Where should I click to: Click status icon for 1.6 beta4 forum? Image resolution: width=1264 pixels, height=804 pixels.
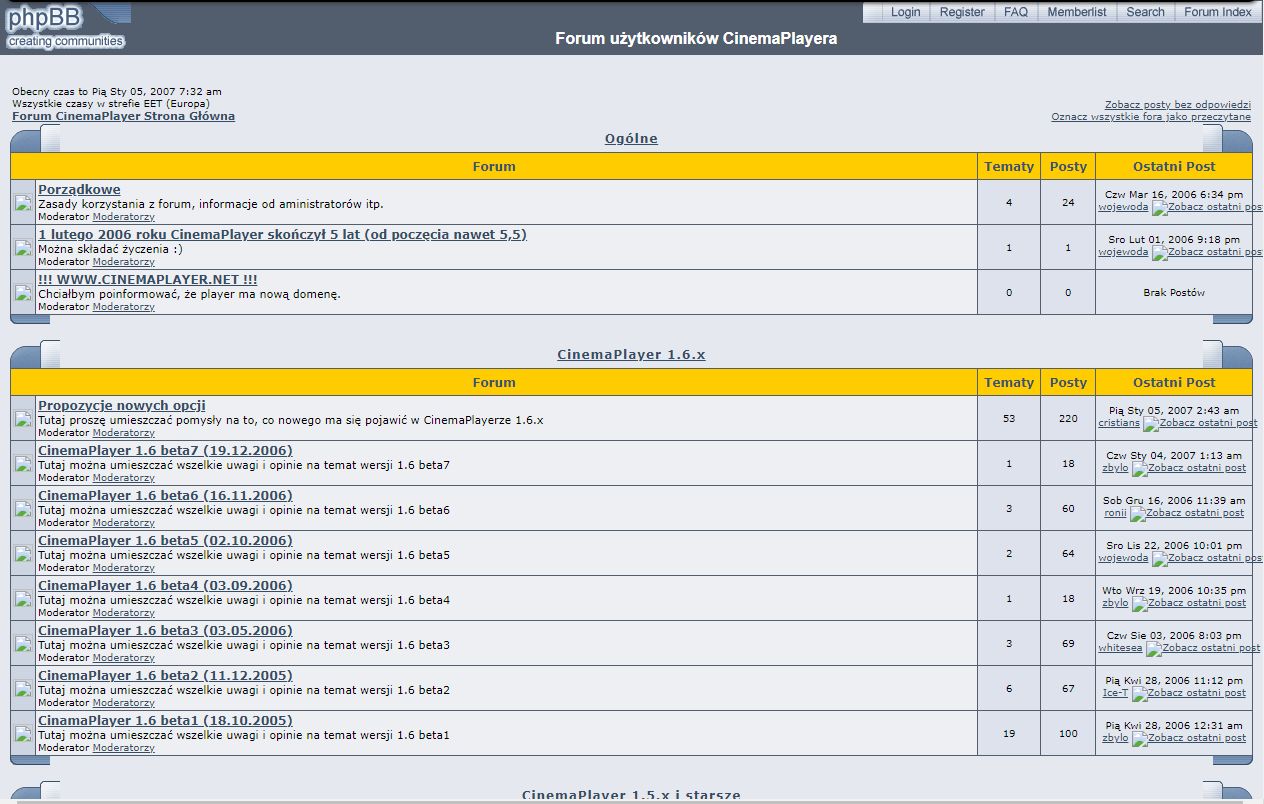(23, 600)
